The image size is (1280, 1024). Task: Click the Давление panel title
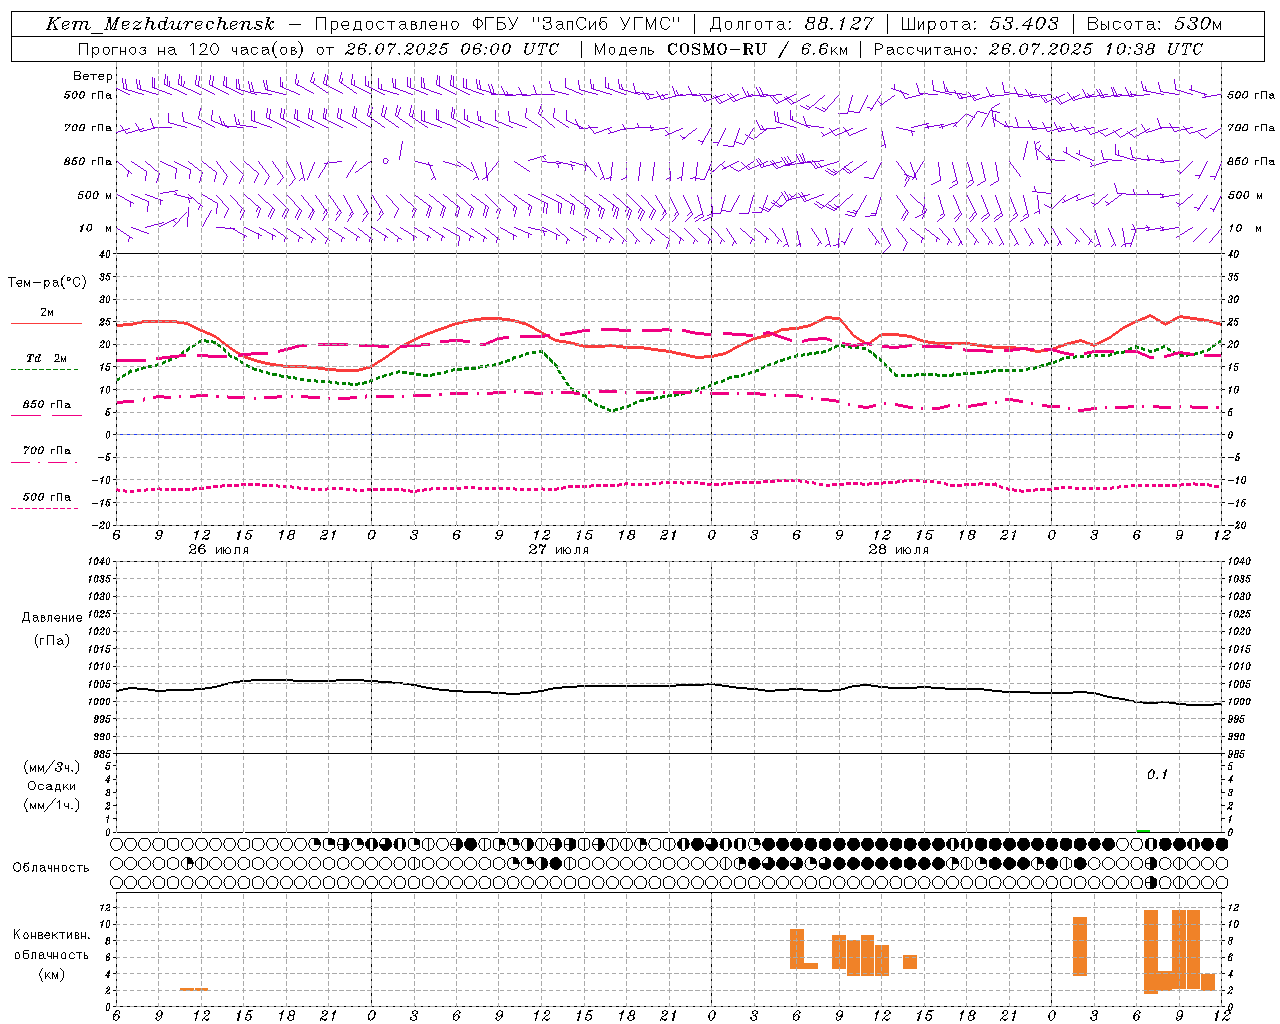click(52, 618)
